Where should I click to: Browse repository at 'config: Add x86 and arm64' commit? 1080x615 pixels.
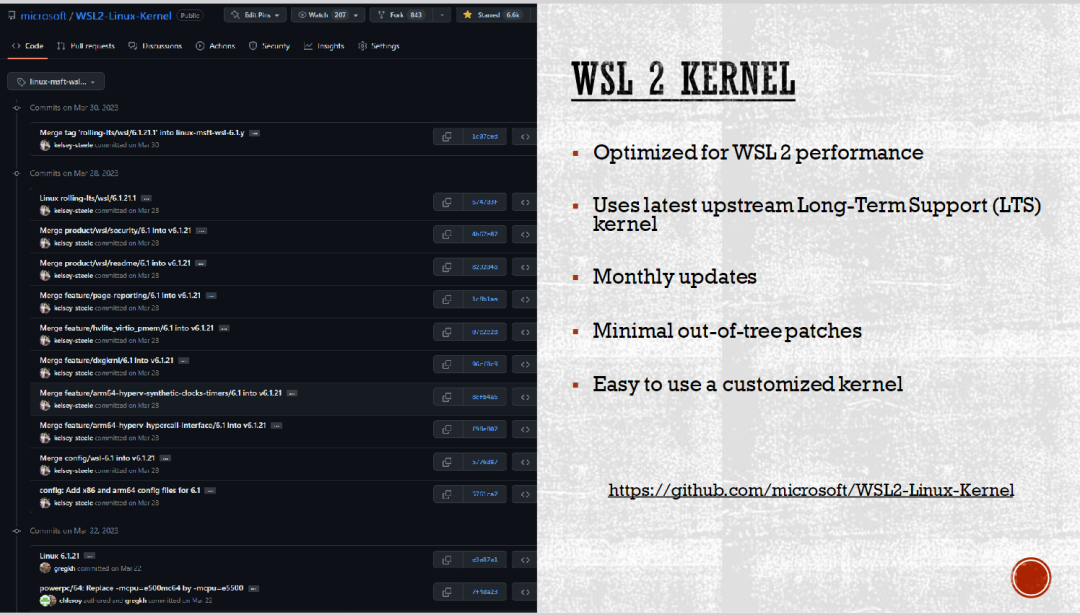coord(525,494)
